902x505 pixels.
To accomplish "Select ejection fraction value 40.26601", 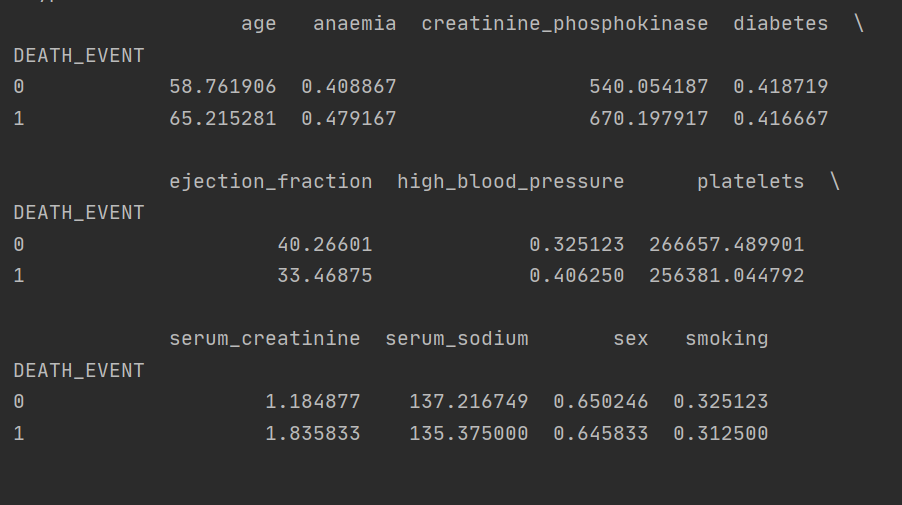I will [324, 244].
